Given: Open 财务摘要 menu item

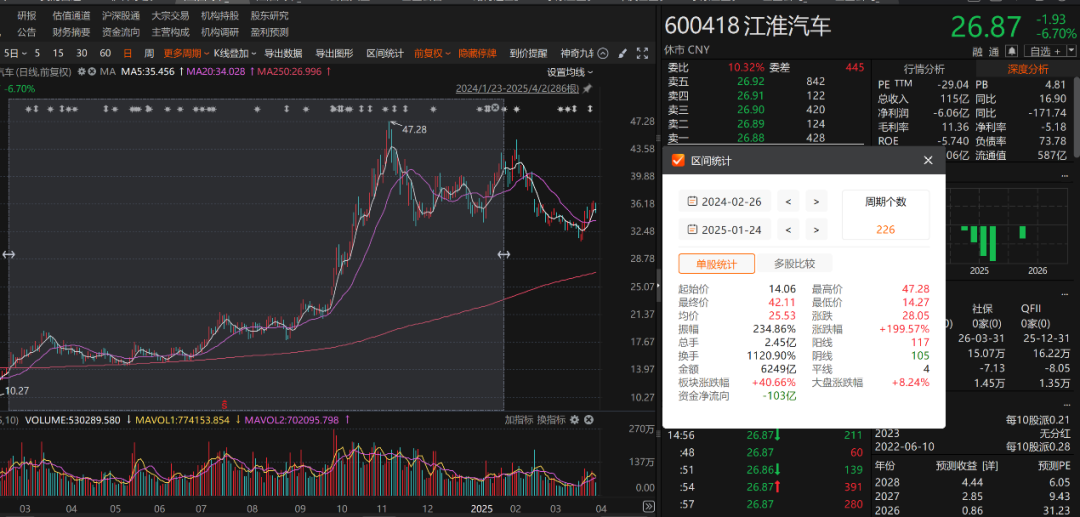Looking at the screenshot, I should (x=71, y=32).
